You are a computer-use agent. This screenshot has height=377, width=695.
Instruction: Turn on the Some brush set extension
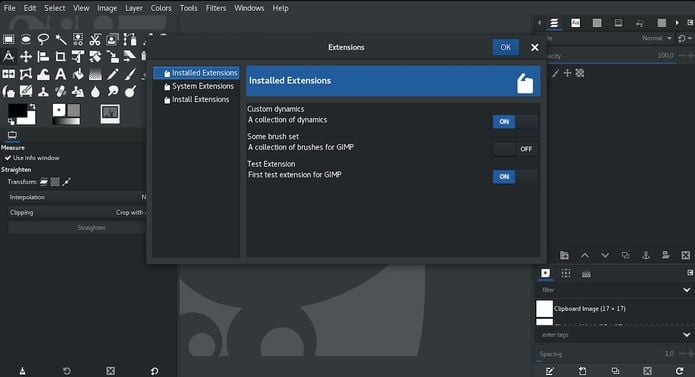click(515, 149)
